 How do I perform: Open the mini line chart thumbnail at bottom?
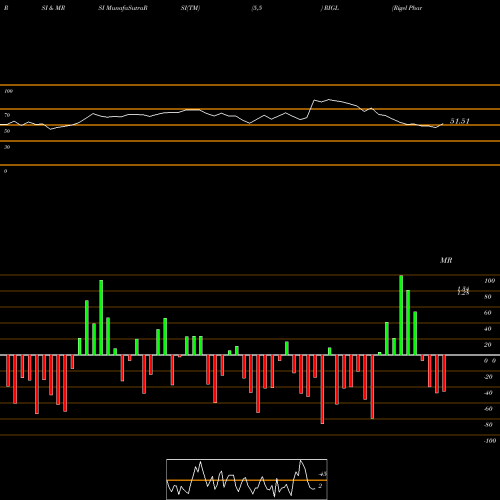(x=247, y=479)
